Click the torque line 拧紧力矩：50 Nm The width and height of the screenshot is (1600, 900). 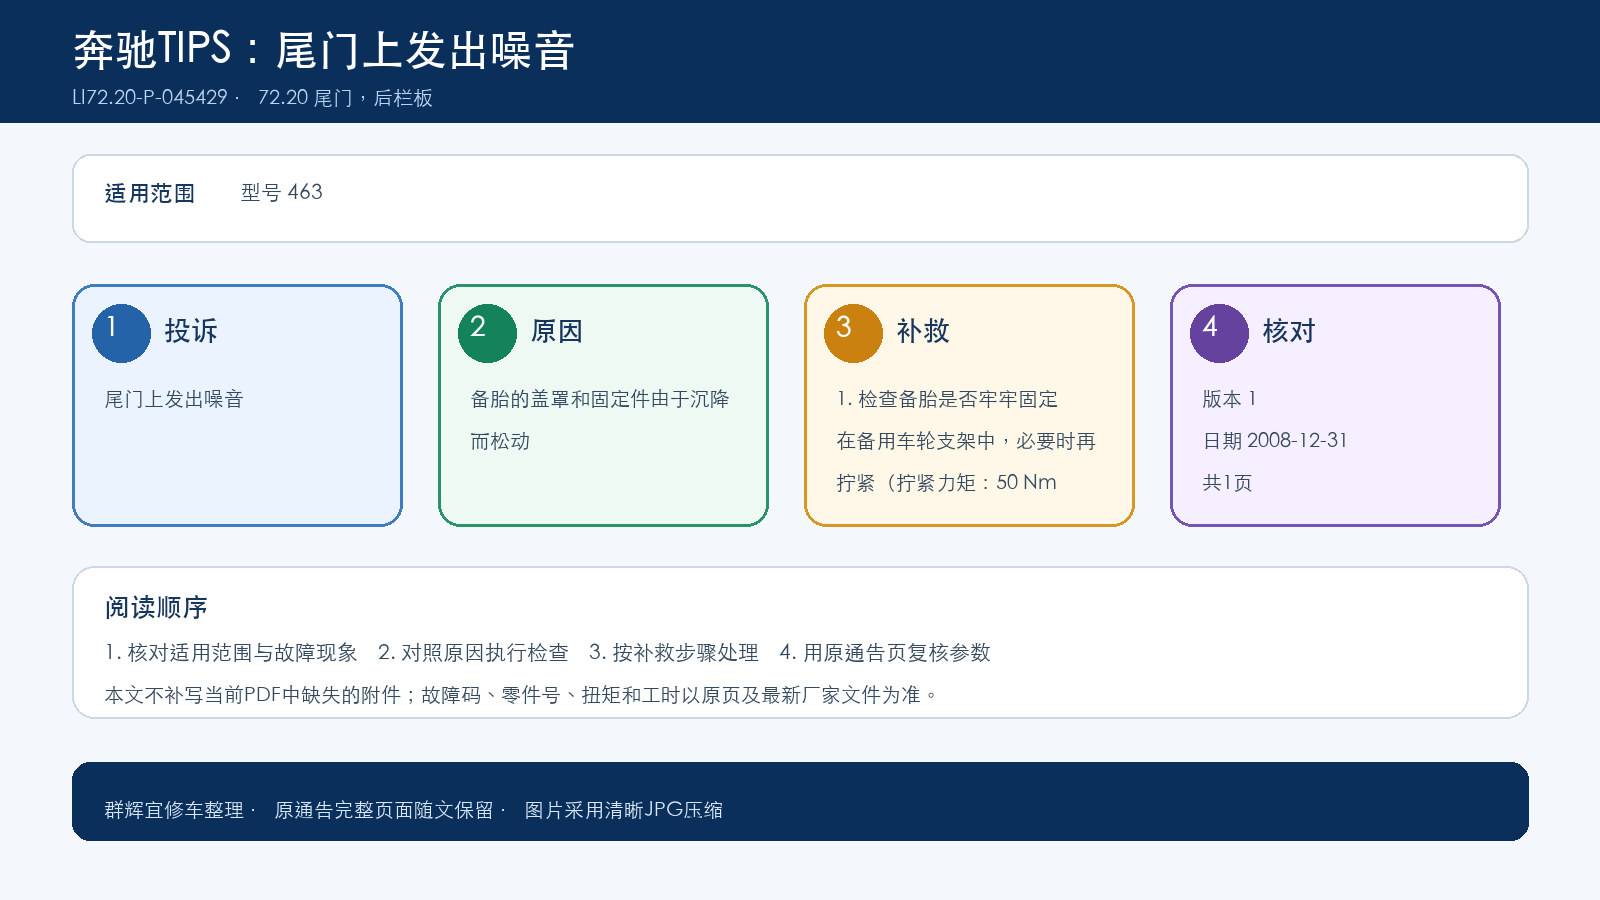pyautogui.click(x=947, y=483)
